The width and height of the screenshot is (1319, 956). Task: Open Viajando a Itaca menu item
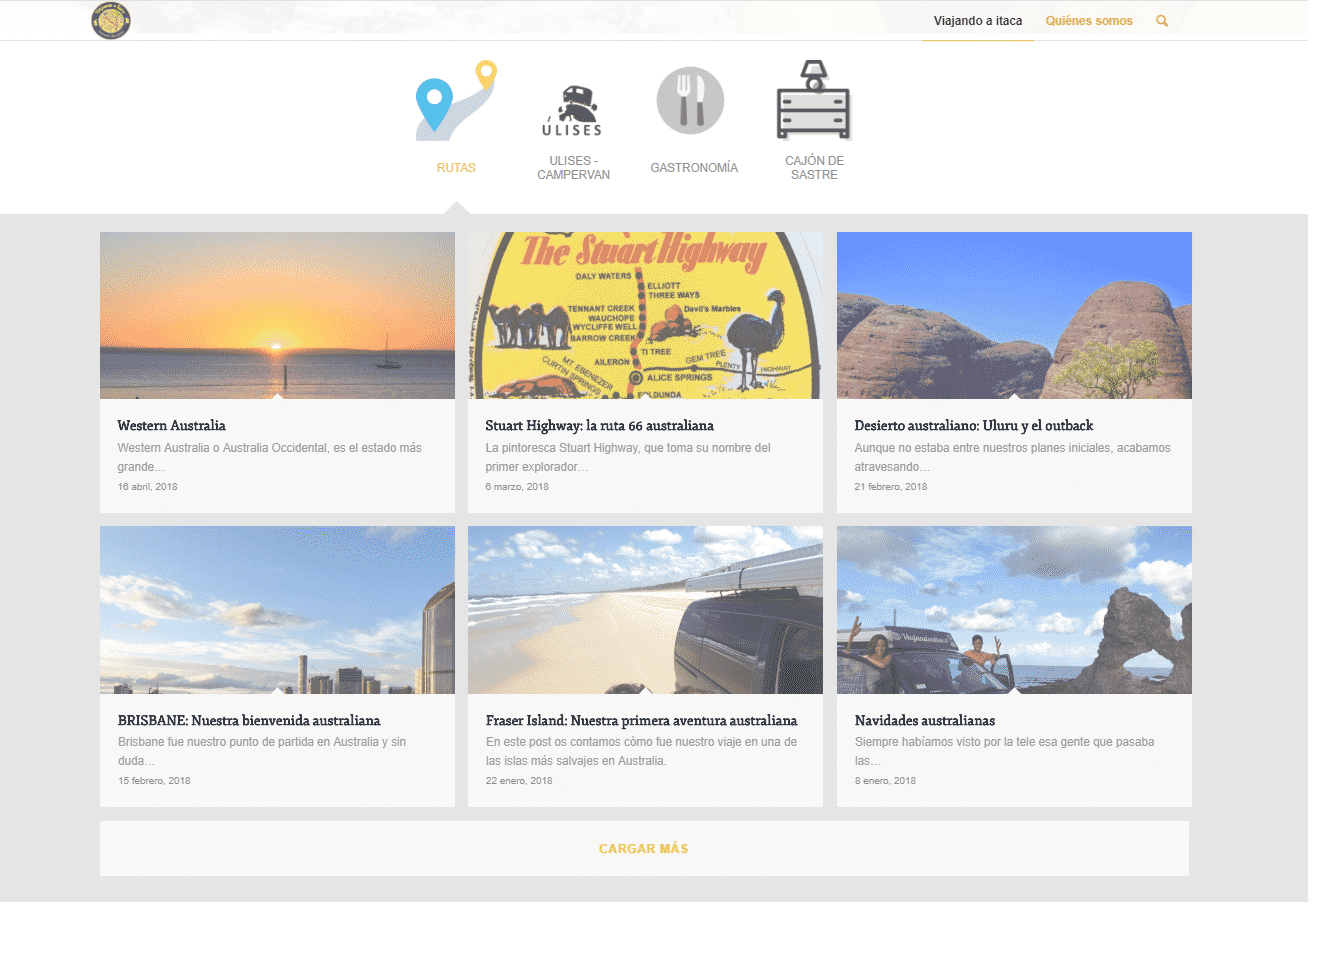(977, 21)
